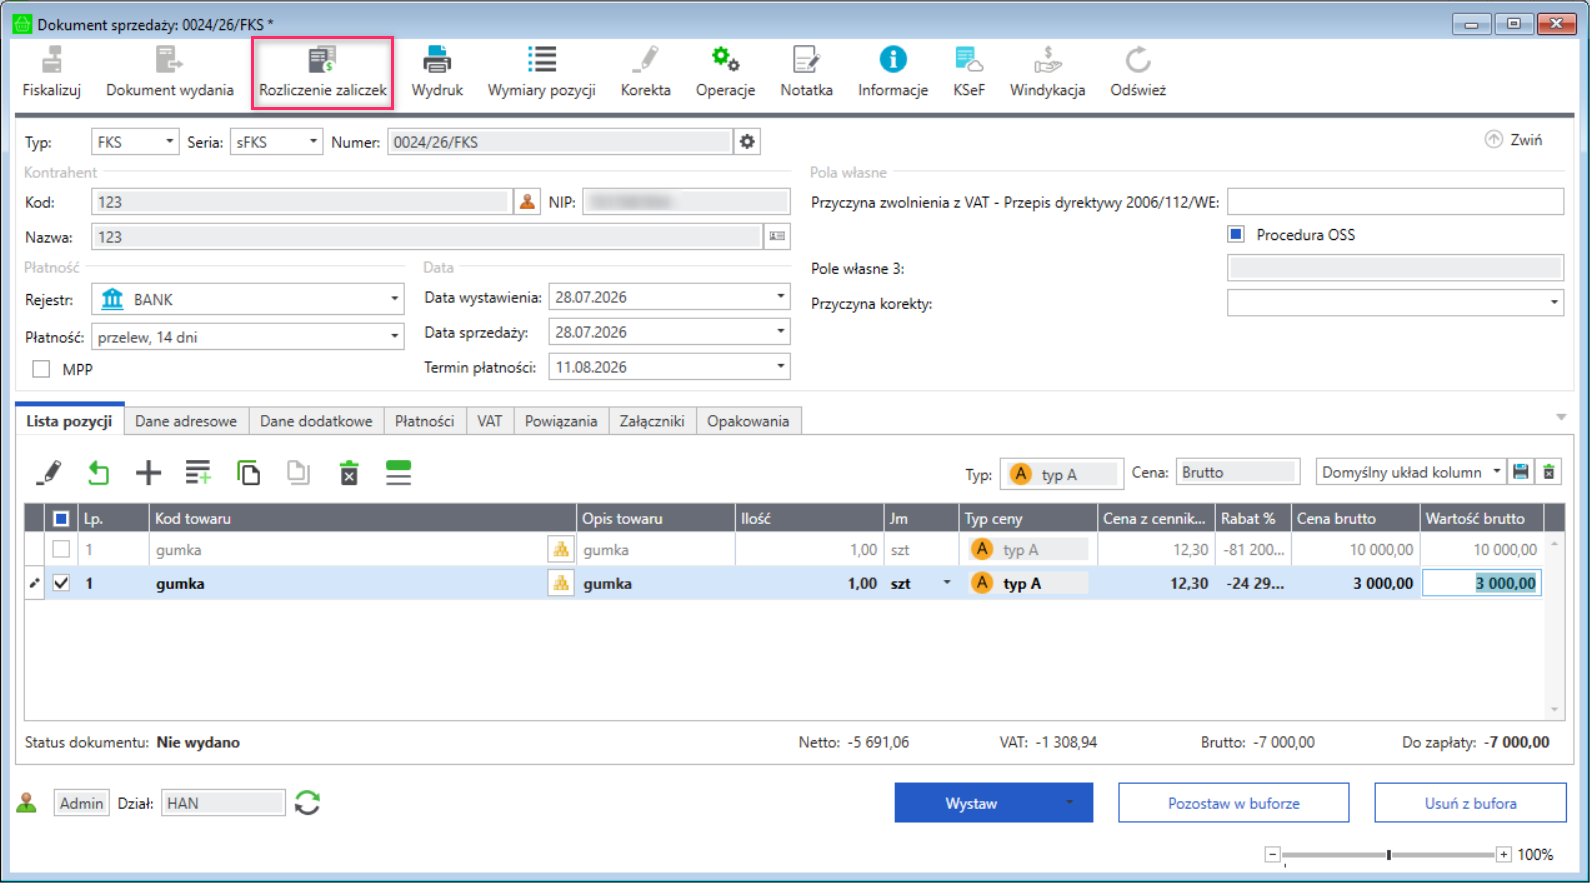Enable the MPP checkbox

pyautogui.click(x=41, y=369)
